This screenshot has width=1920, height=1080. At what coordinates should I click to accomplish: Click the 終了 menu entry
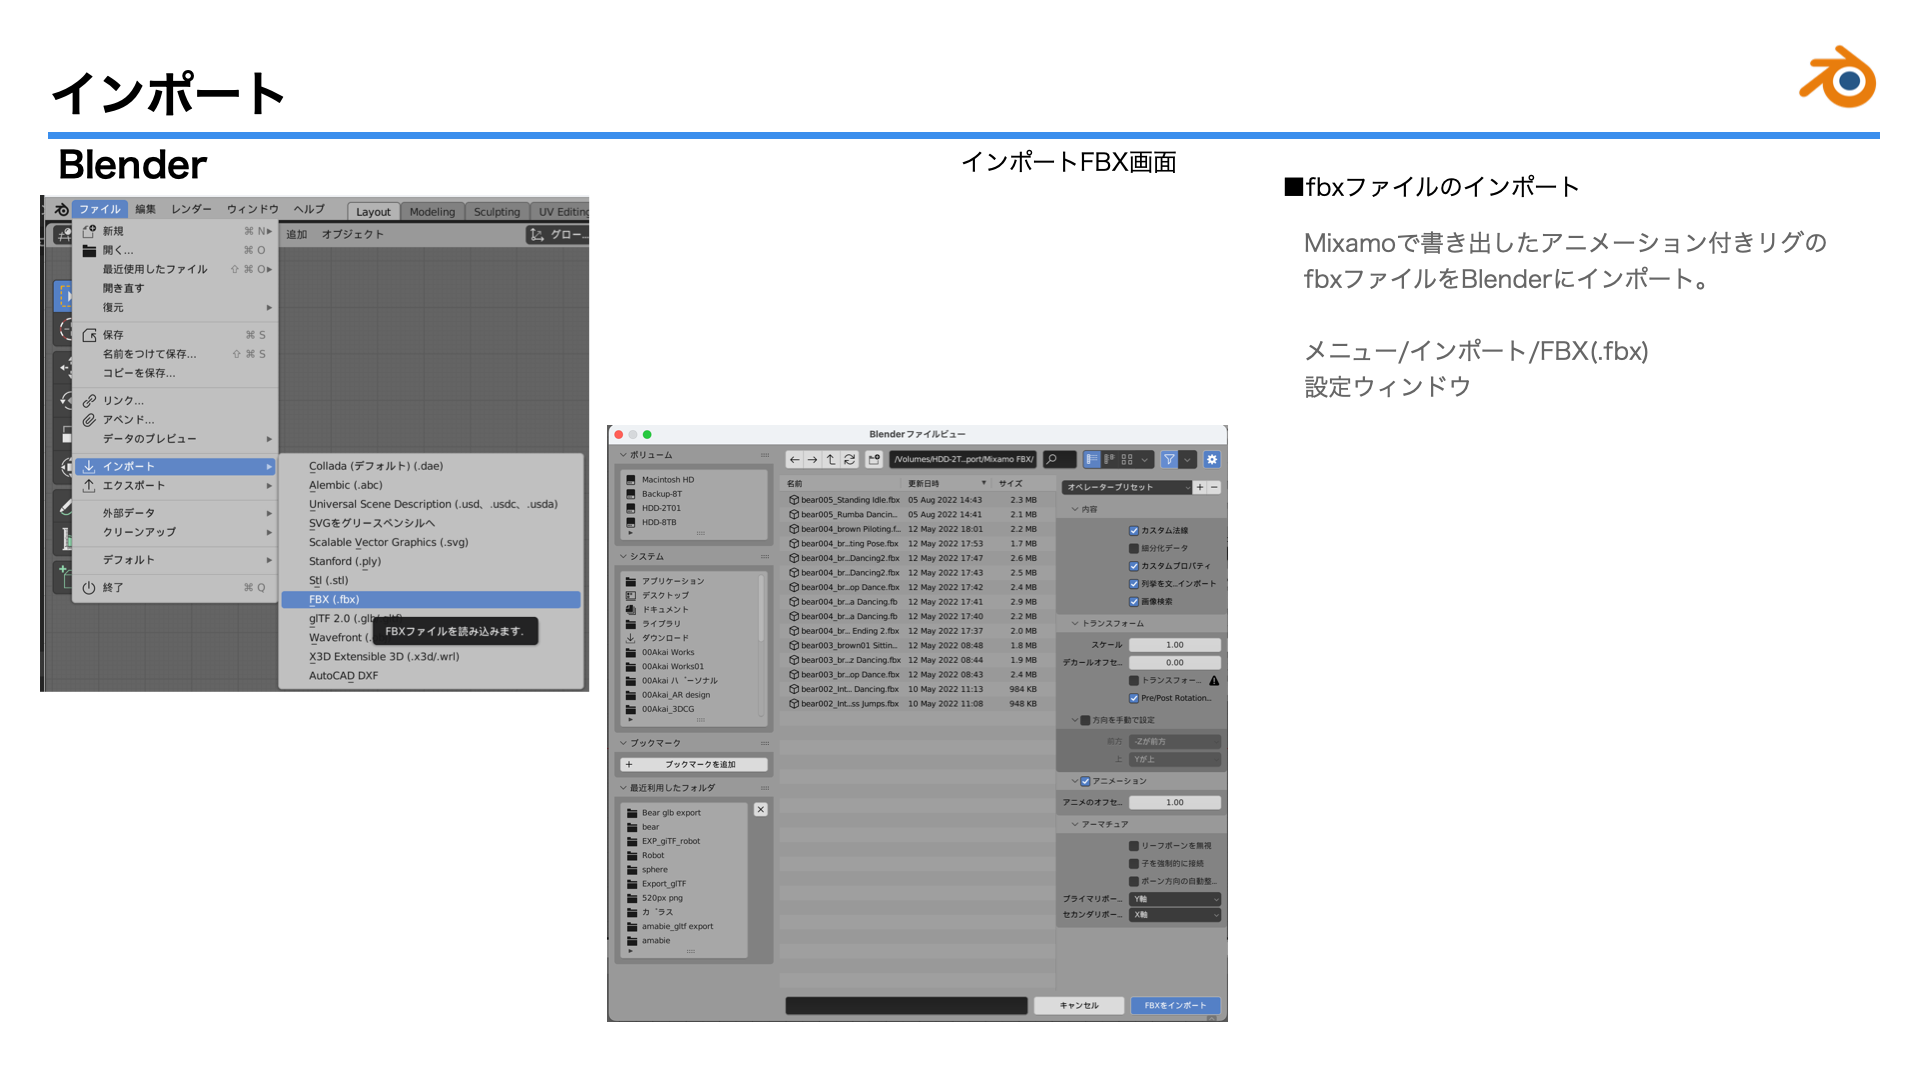(175, 588)
